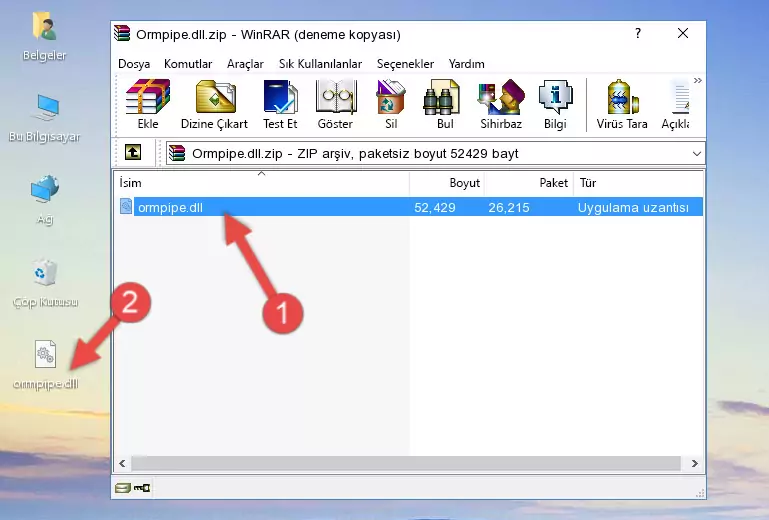769x520 pixels.
Task: Click the horizontal scrollbar track
Action: [x=406, y=463]
